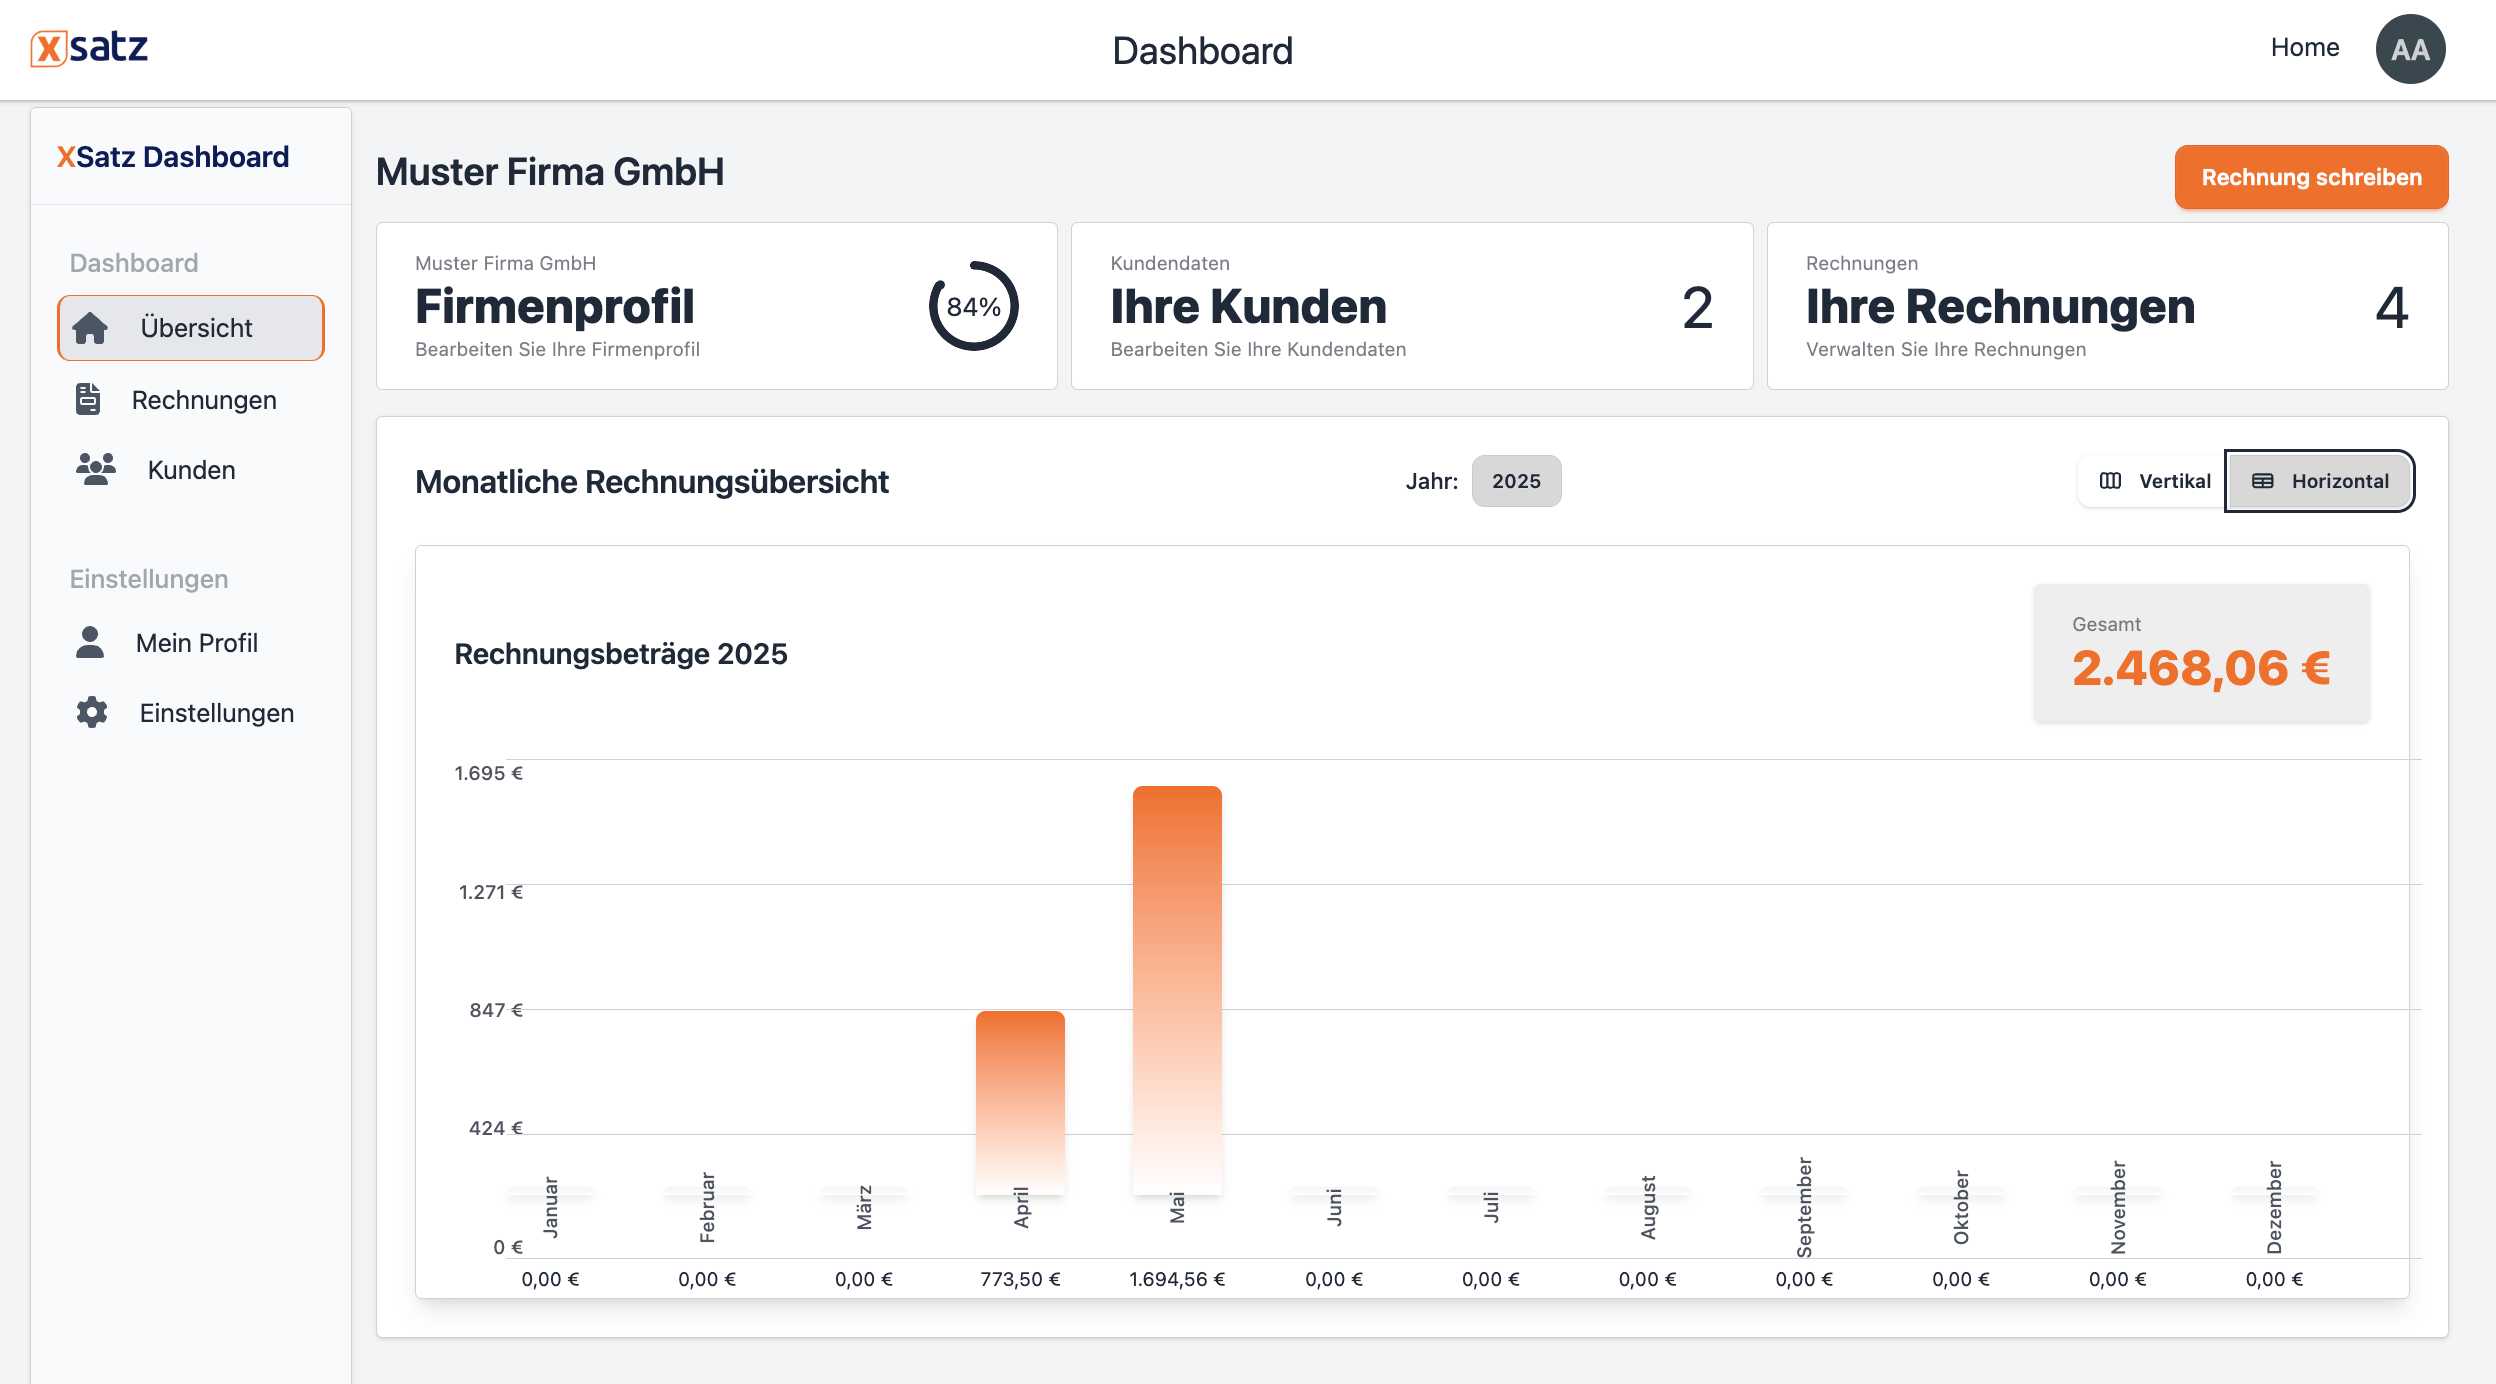Viewport: 2496px width, 1384px height.
Task: Click the Dashboard title in header
Action: [x=1202, y=50]
